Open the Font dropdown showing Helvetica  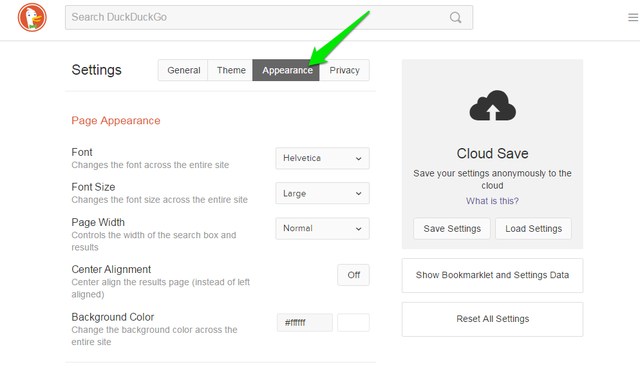tap(322, 158)
